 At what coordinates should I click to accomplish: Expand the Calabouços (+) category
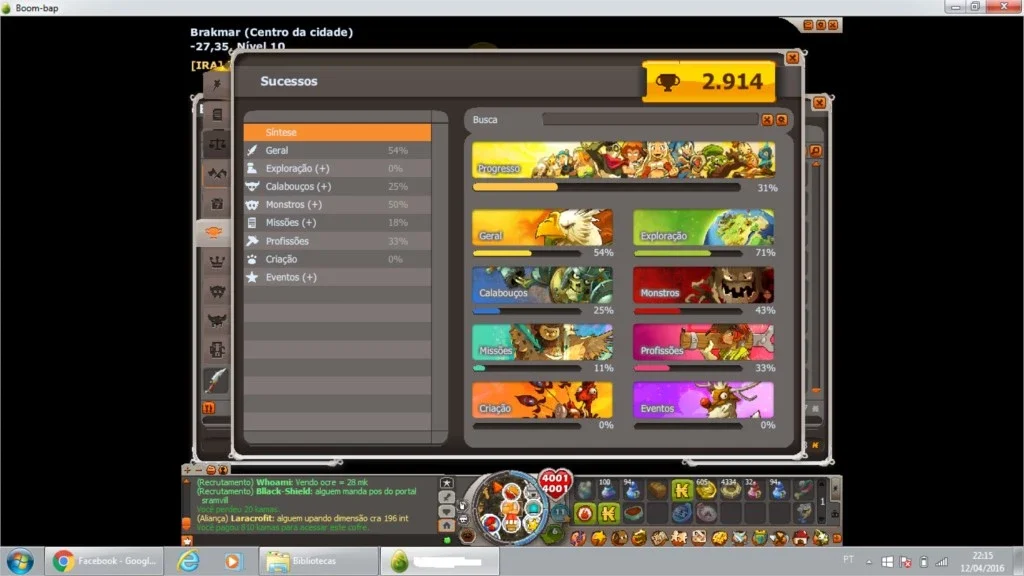[337, 186]
